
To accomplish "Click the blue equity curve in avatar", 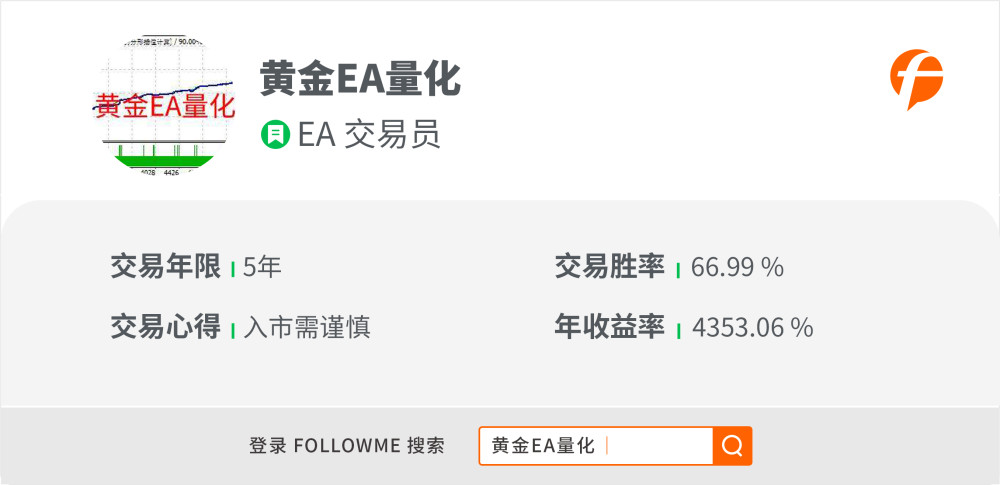I will click(x=163, y=96).
